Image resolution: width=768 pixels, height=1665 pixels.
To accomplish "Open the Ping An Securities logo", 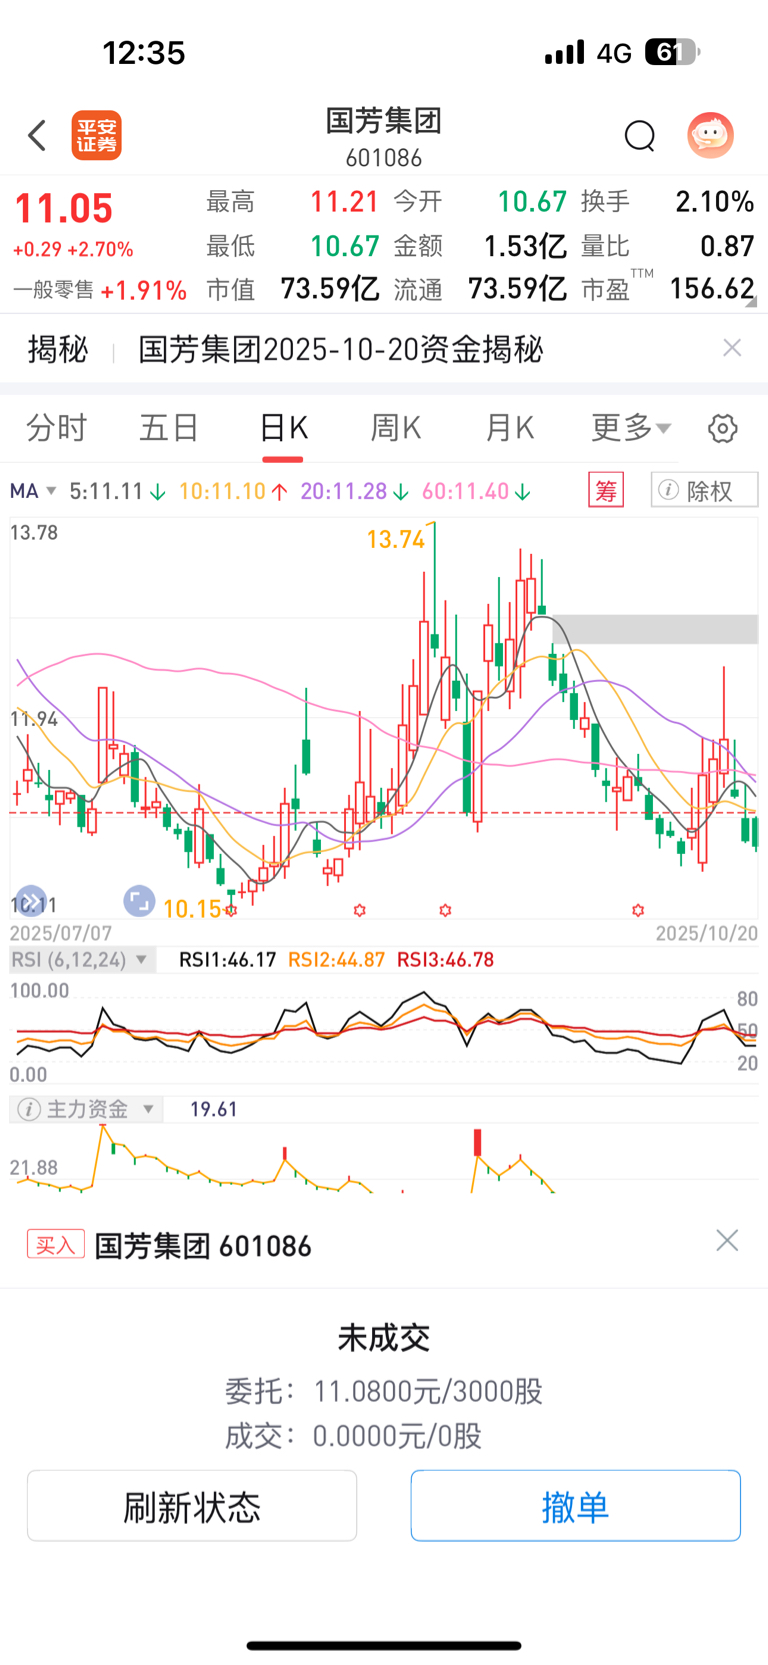I will (x=96, y=135).
